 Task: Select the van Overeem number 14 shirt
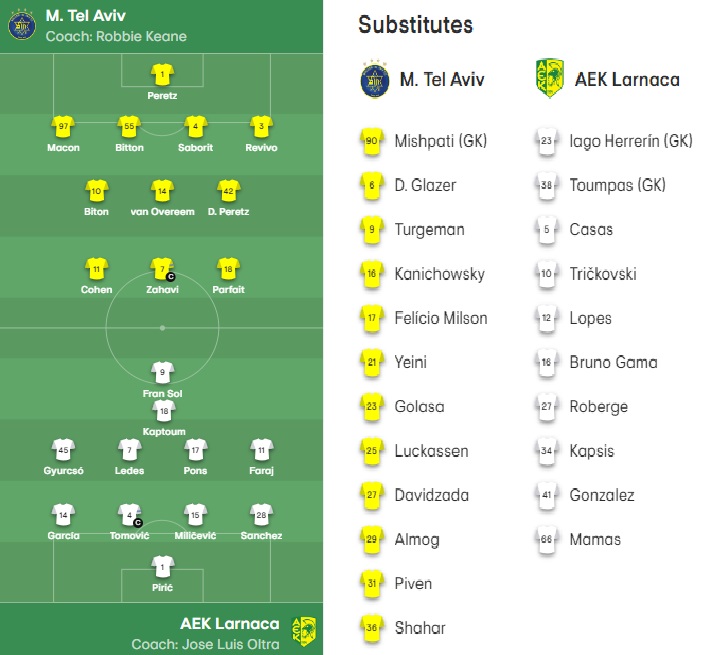162,191
